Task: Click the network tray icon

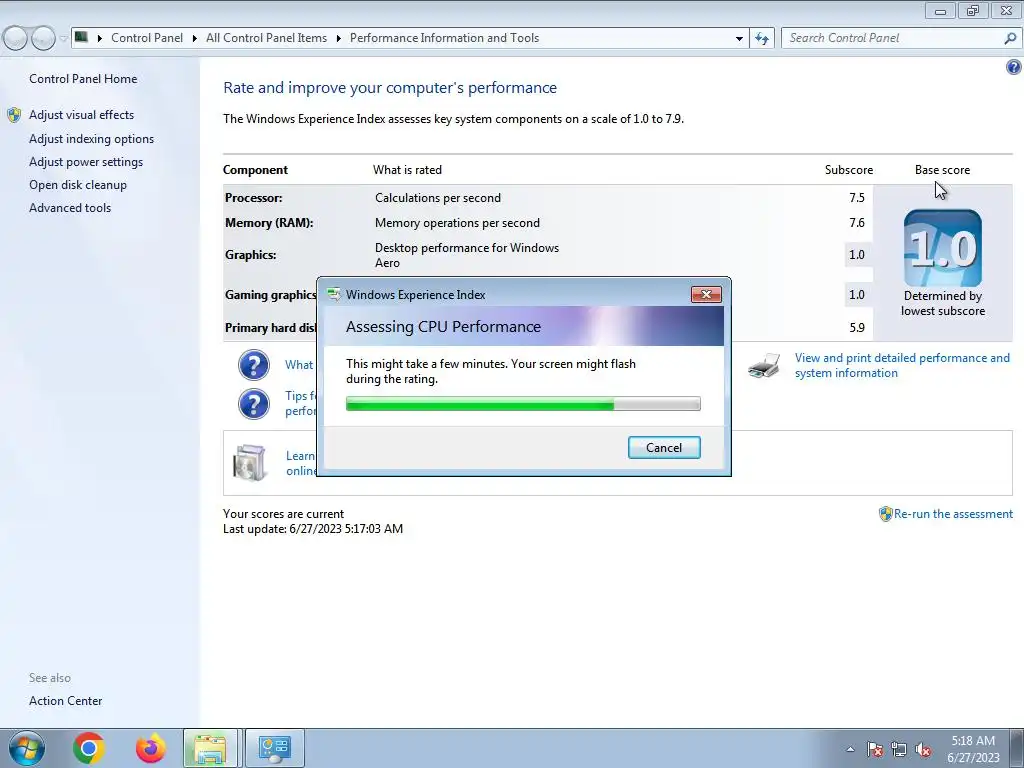Action: (899, 749)
